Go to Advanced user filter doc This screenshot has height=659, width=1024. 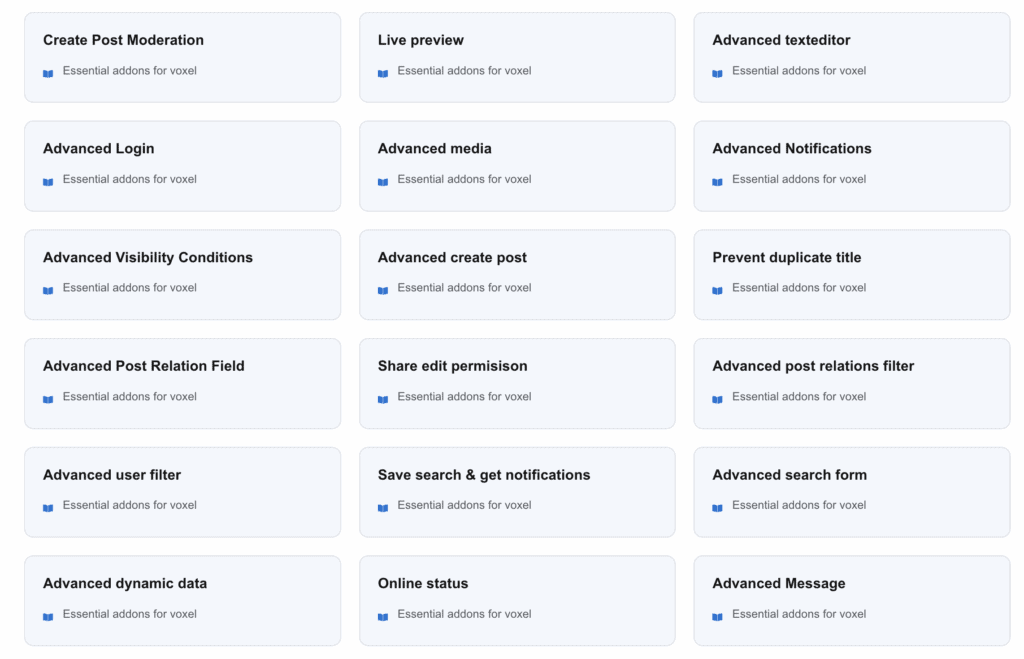coord(112,475)
